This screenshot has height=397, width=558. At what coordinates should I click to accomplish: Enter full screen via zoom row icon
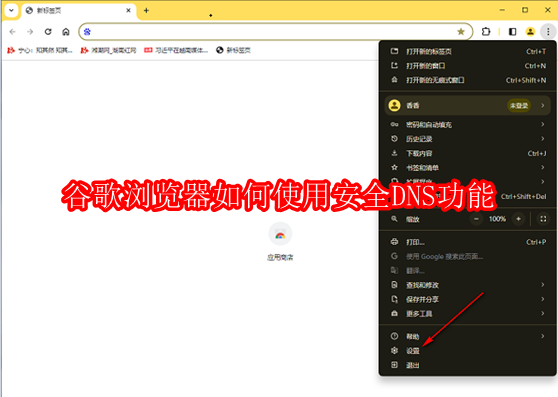tap(543, 219)
